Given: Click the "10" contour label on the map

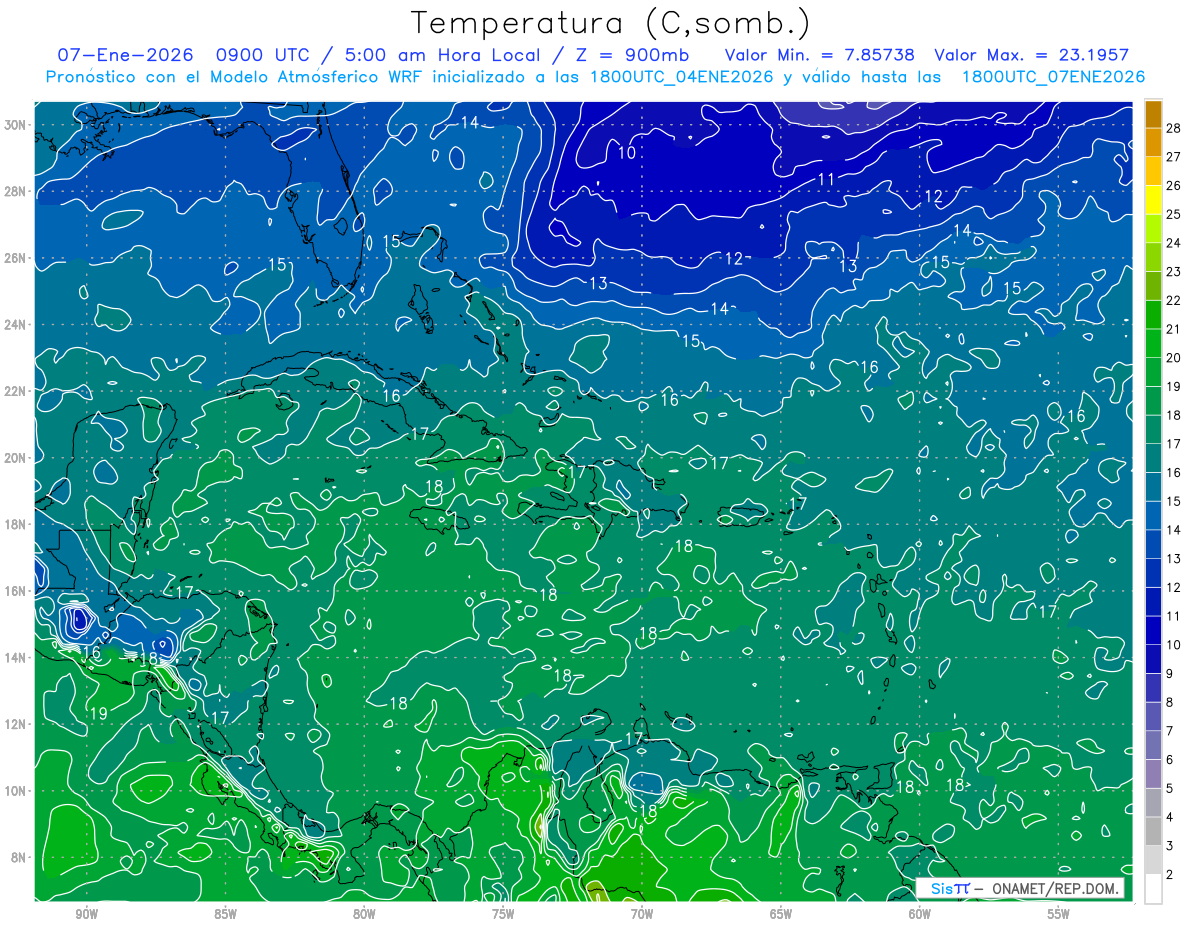Looking at the screenshot, I should coord(626,153).
